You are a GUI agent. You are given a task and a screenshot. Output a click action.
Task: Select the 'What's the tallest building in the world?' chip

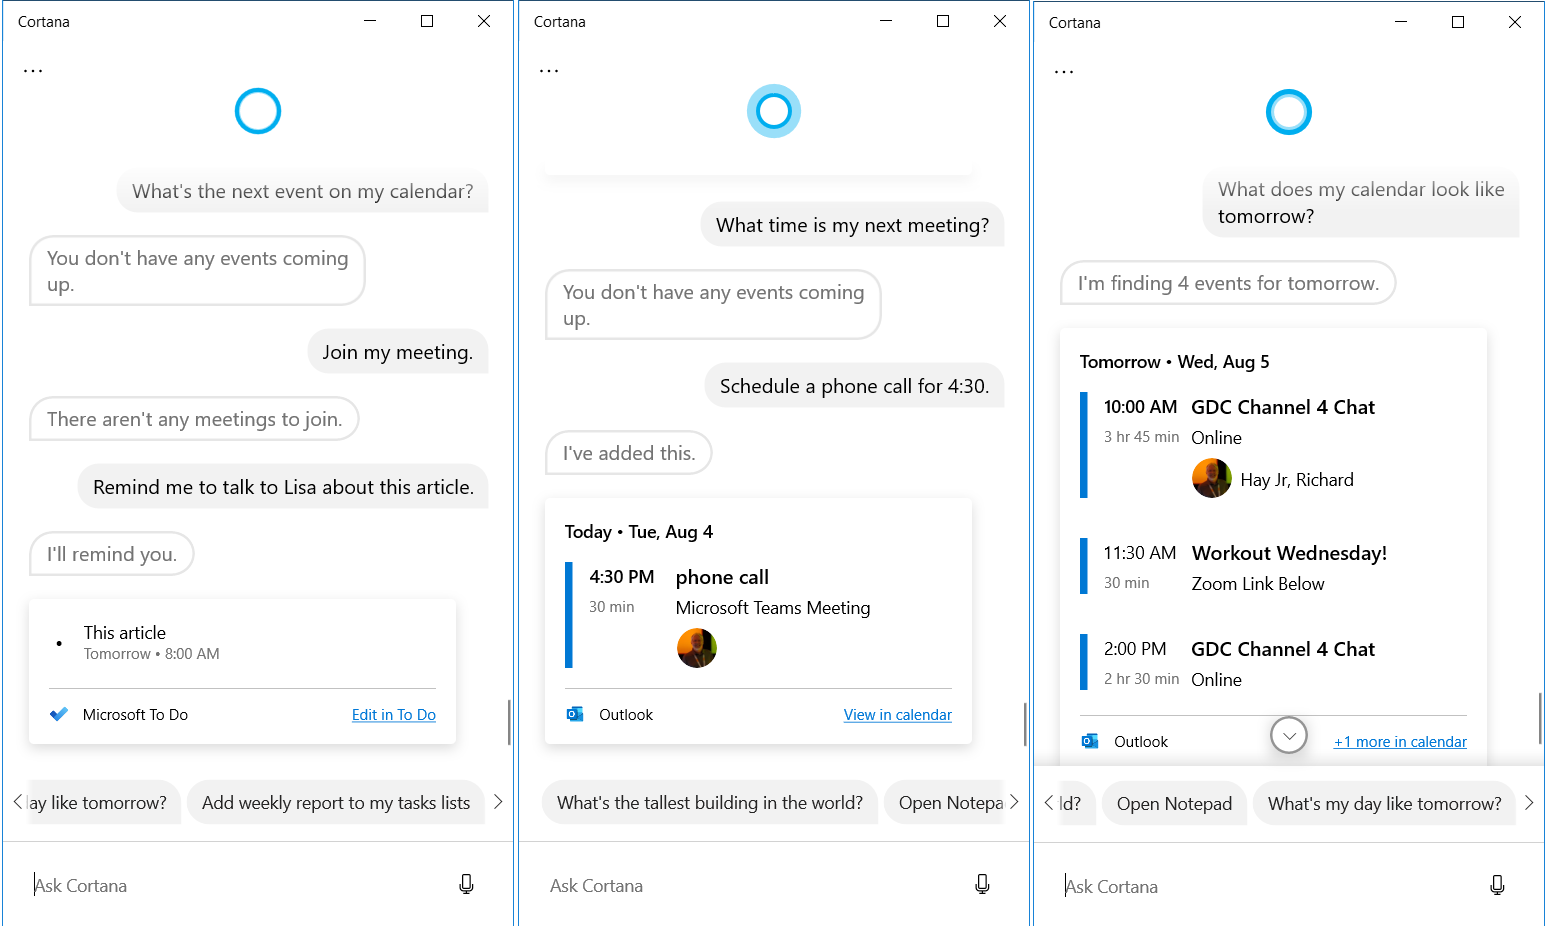coord(709,802)
